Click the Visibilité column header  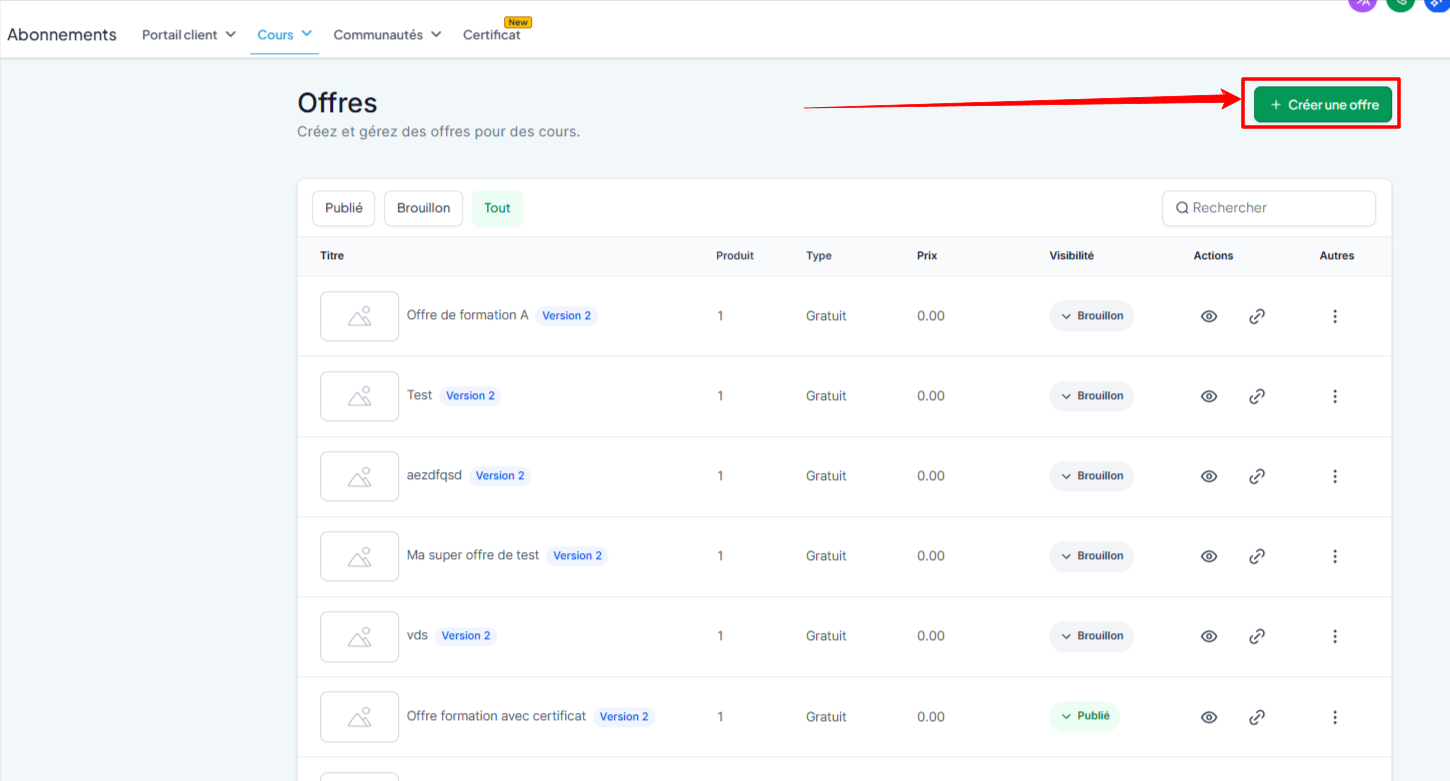[x=1071, y=256]
